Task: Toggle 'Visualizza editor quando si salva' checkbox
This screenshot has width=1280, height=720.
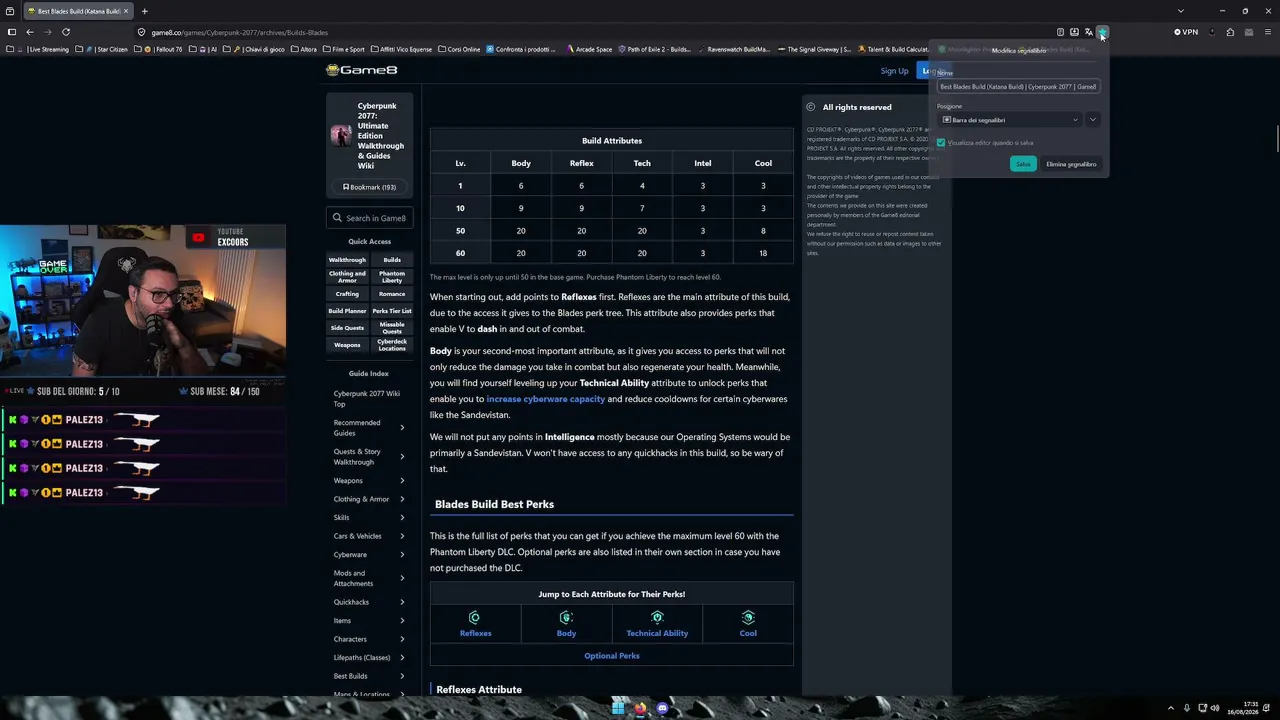Action: pos(941,143)
